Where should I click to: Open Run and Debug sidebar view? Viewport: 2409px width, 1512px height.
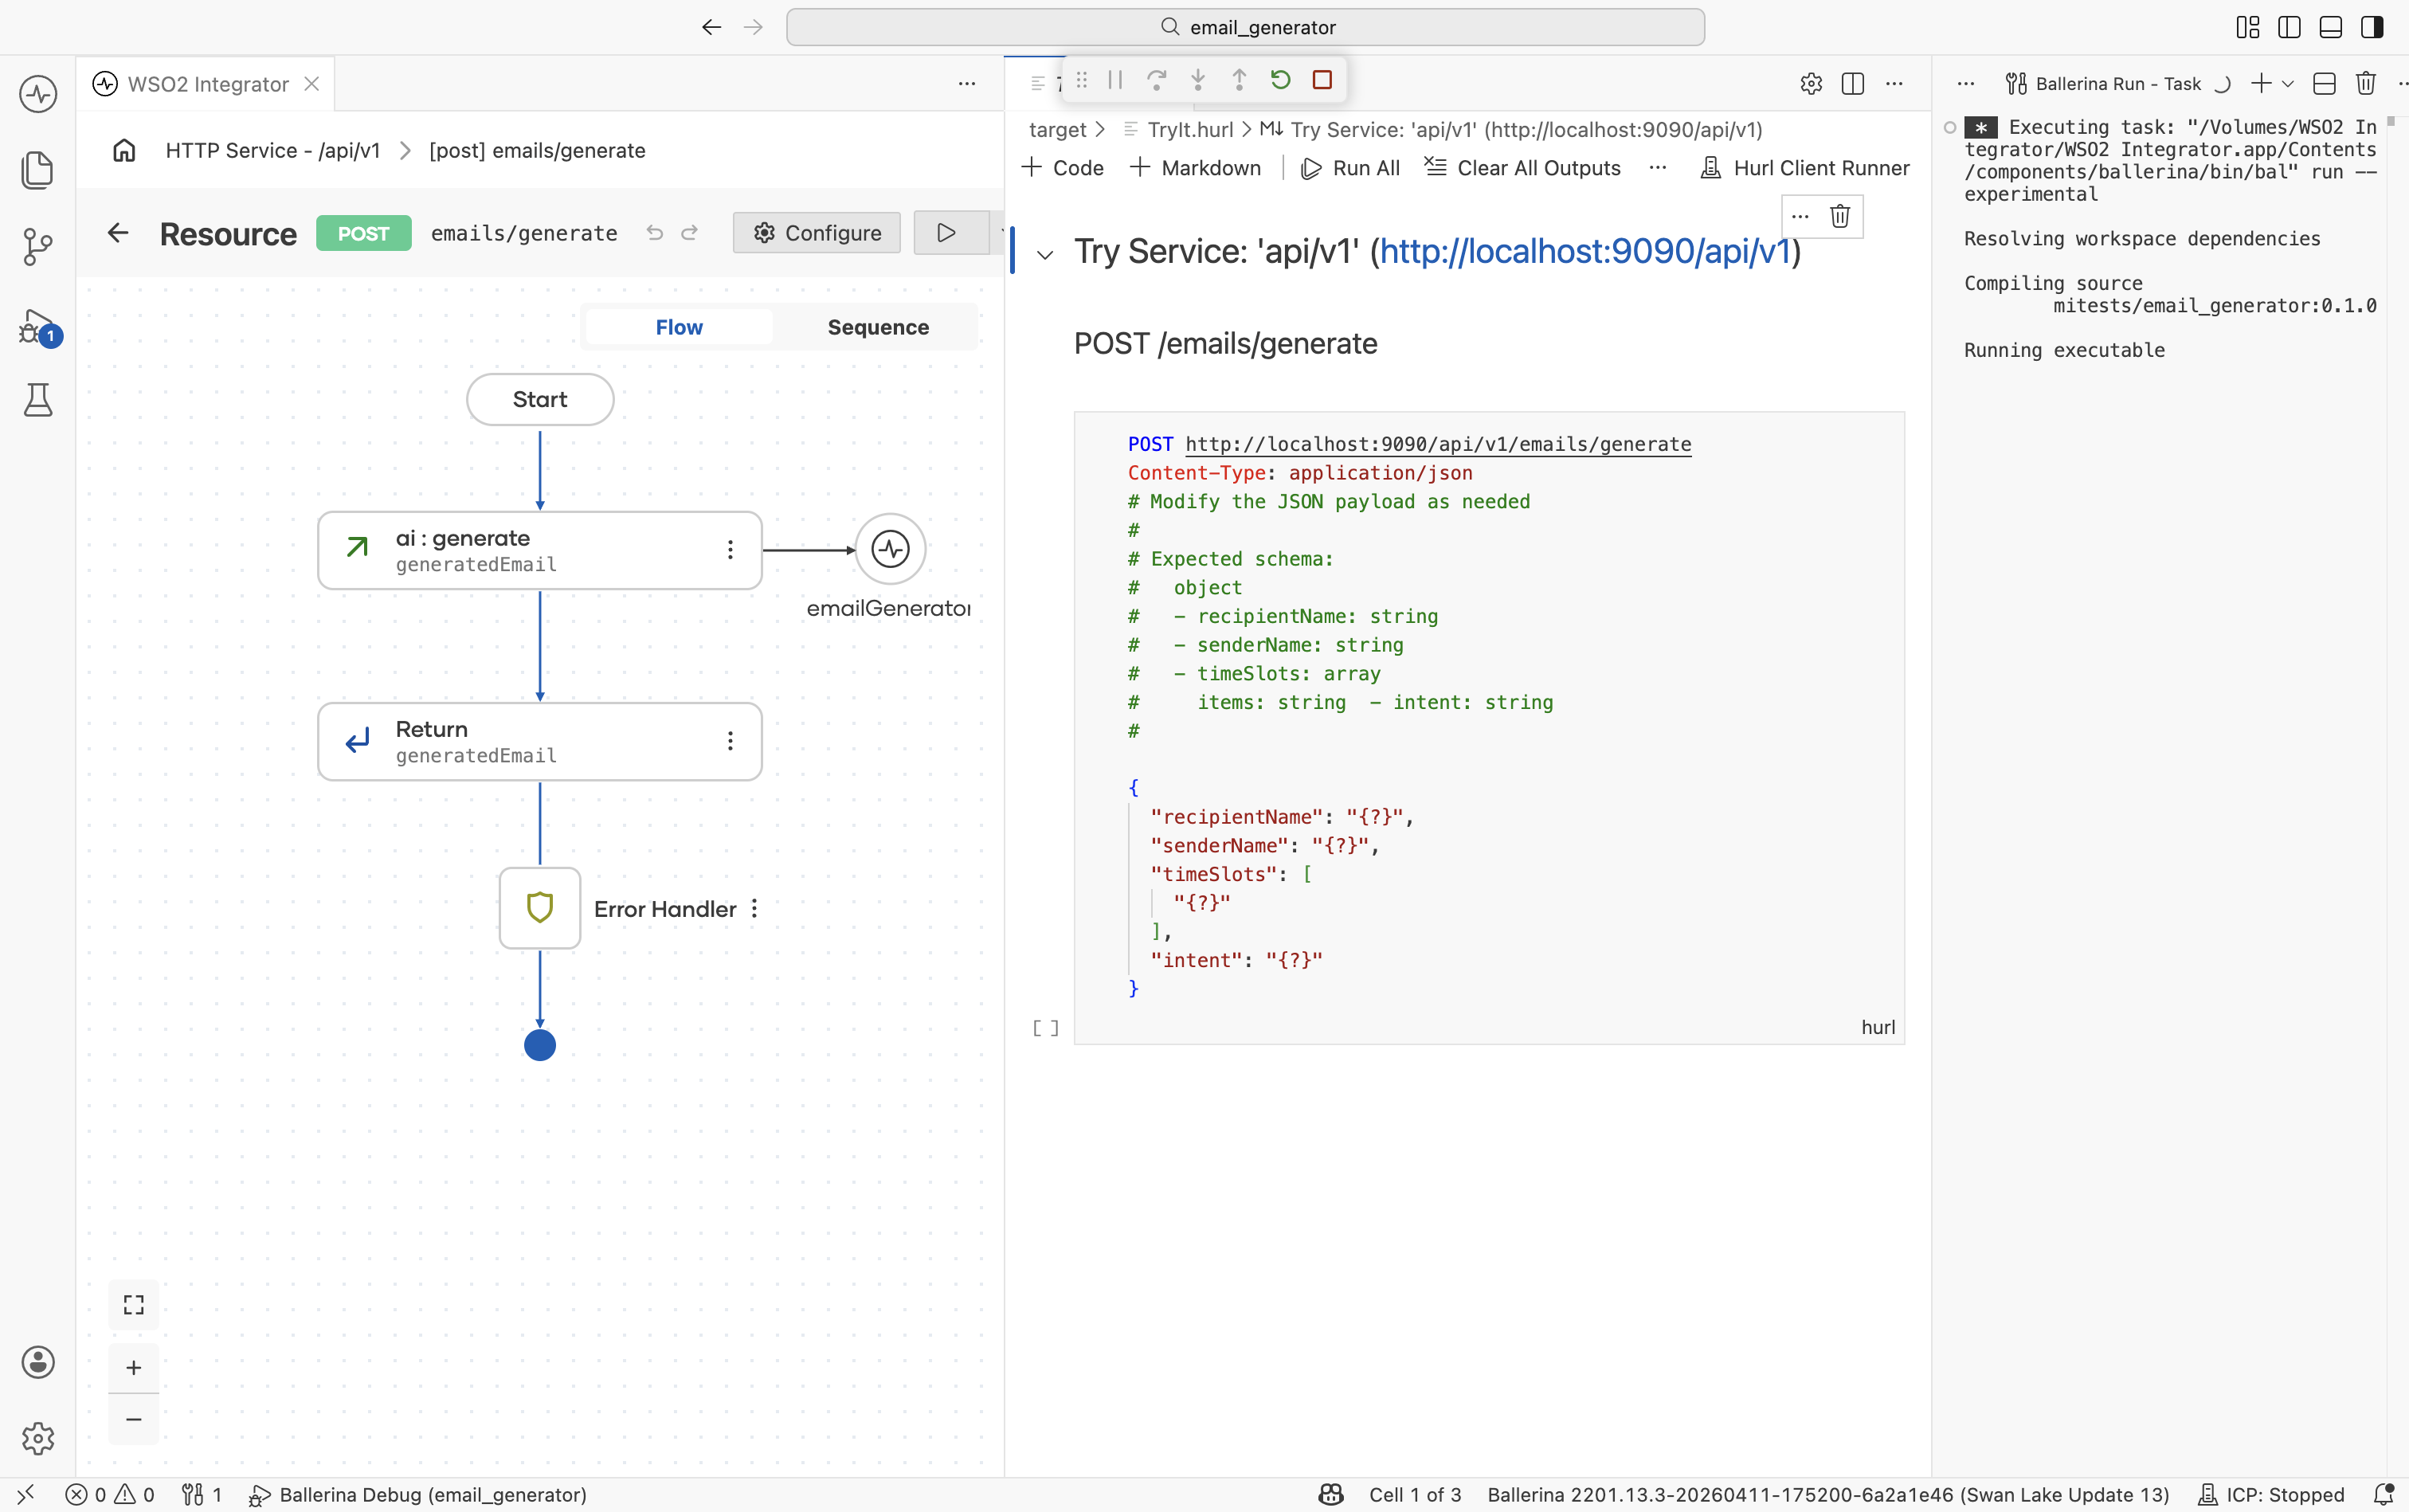click(38, 326)
